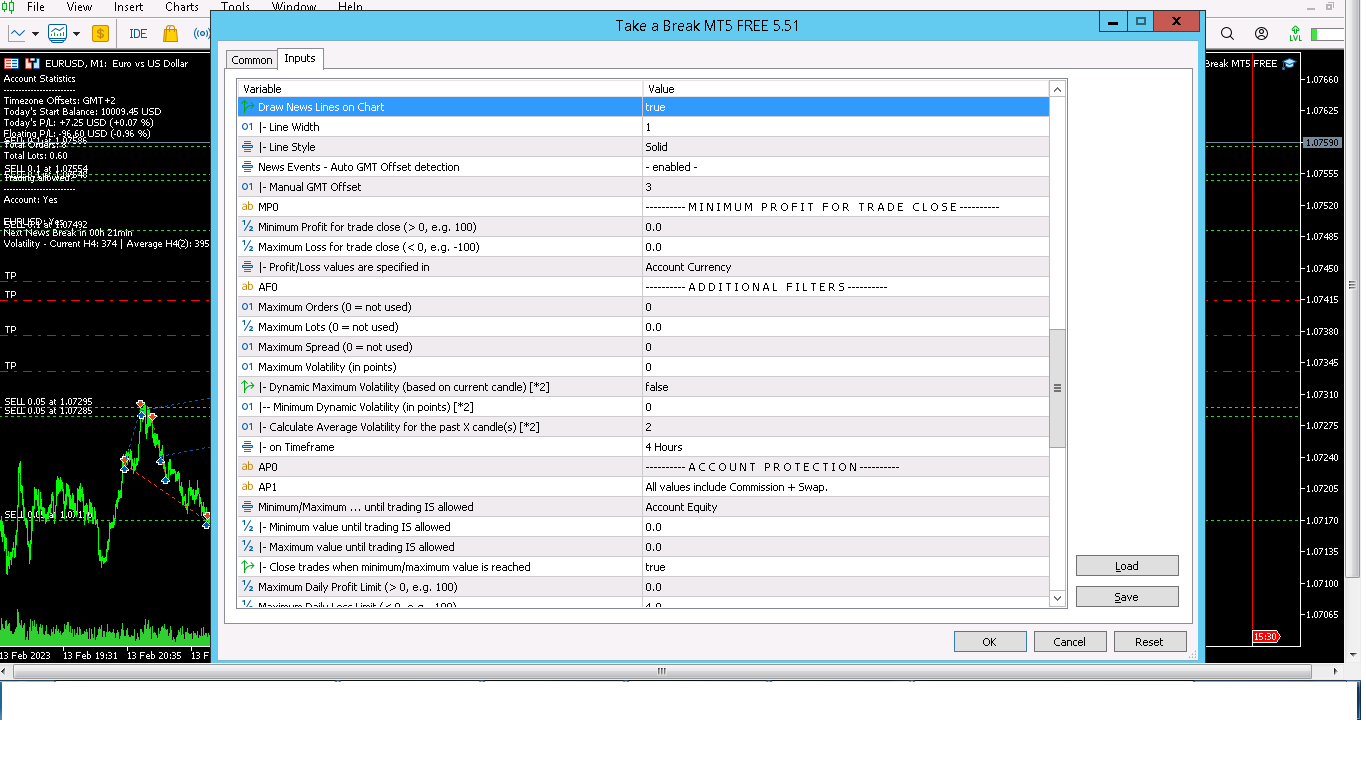This screenshot has height=768, width=1366.
Task: Open the File menu
Action: click(36, 7)
